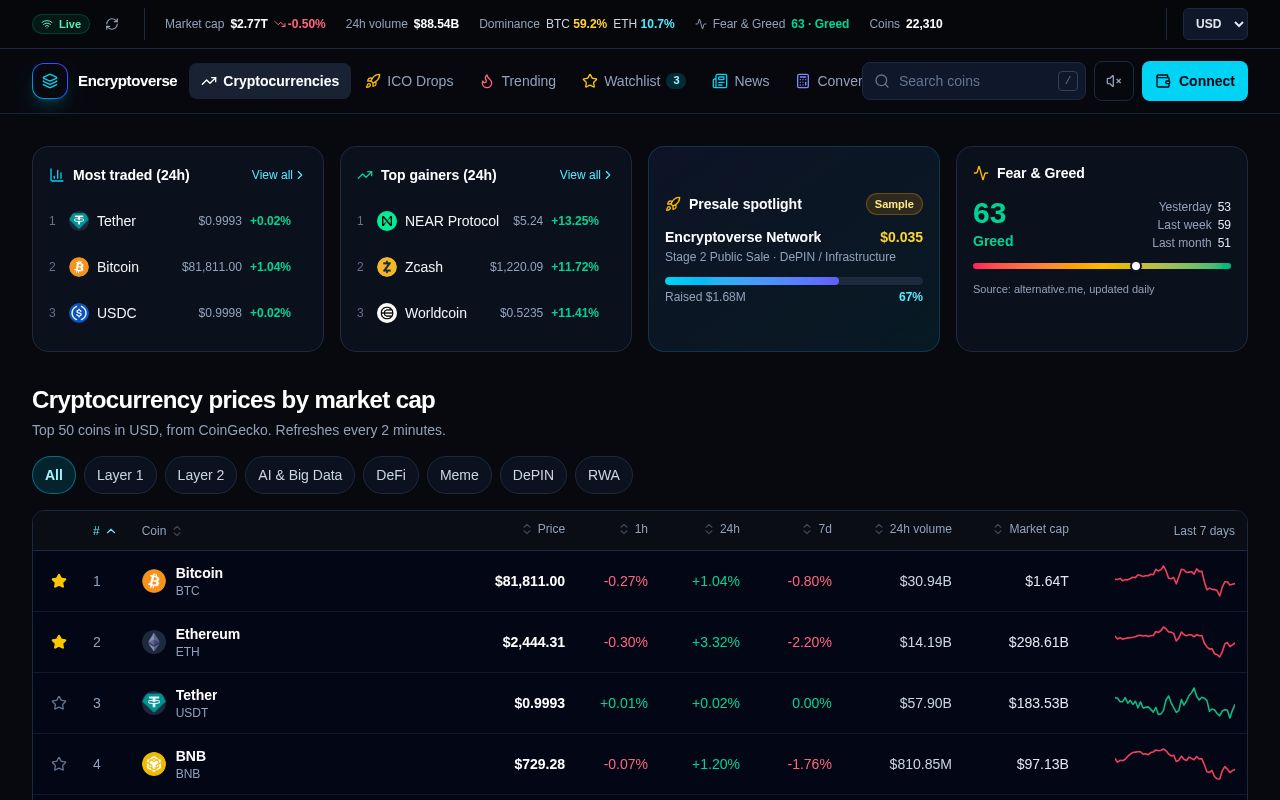Click the refresh data icon
The height and width of the screenshot is (800, 1280).
pyautogui.click(x=112, y=24)
